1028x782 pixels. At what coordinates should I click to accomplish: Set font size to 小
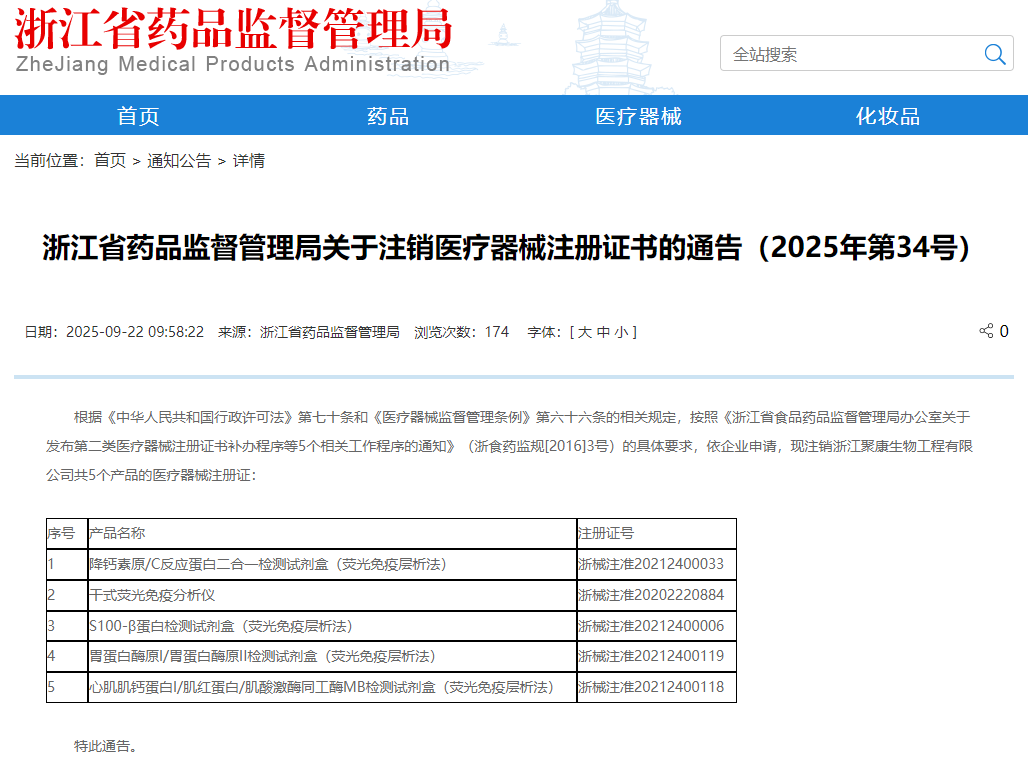pos(621,332)
